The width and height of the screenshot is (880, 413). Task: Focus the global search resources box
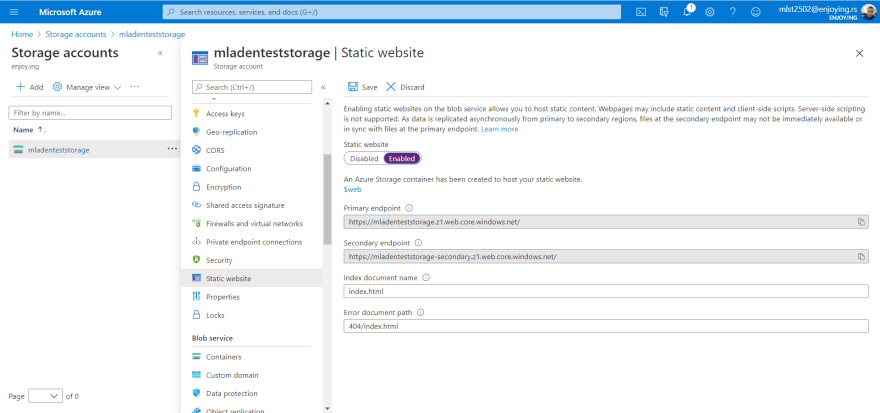click(x=392, y=12)
